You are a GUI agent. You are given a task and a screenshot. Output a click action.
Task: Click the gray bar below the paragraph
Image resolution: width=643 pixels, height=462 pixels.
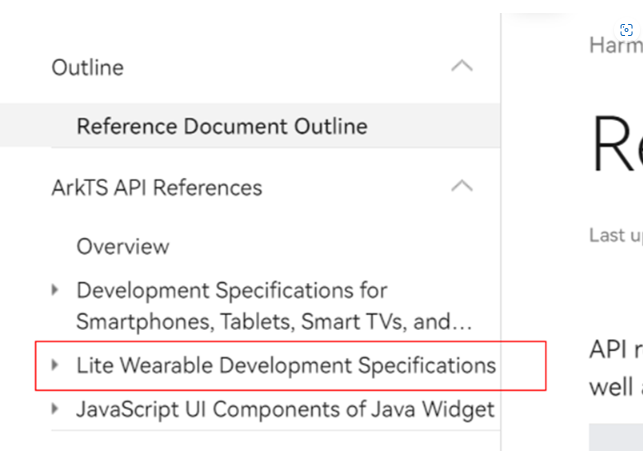click(615, 437)
